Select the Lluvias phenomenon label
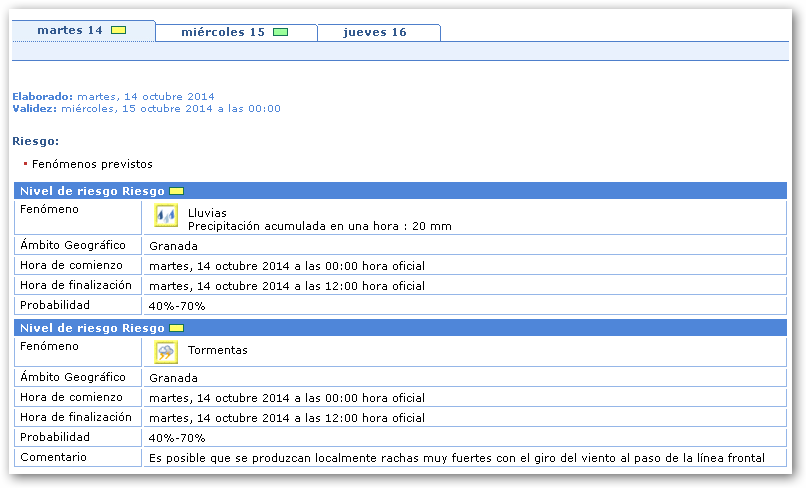This screenshot has height=488, width=806. click(207, 213)
